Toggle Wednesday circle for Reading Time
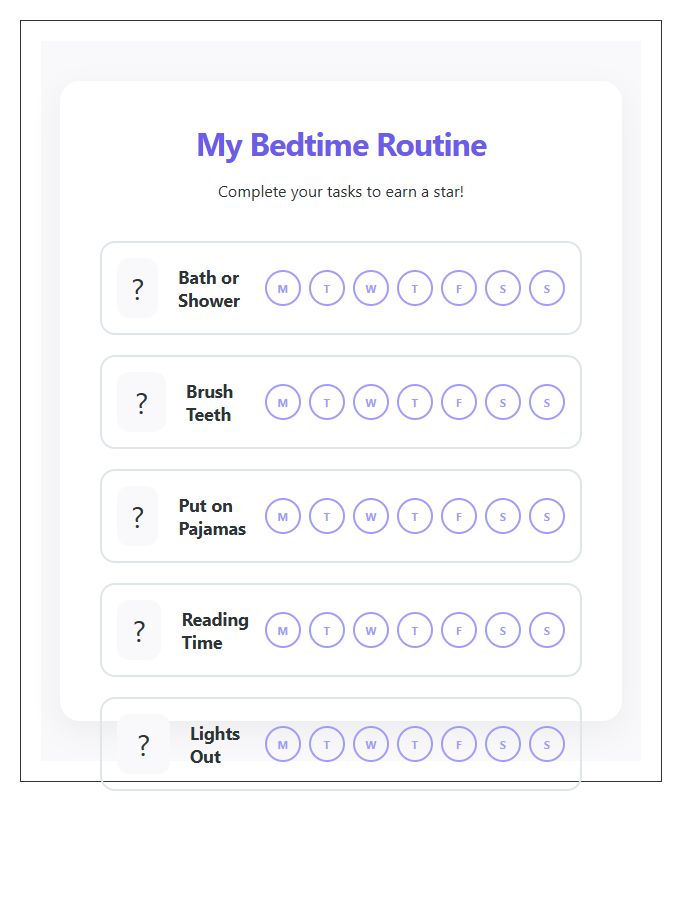The image size is (700, 900). 371,630
